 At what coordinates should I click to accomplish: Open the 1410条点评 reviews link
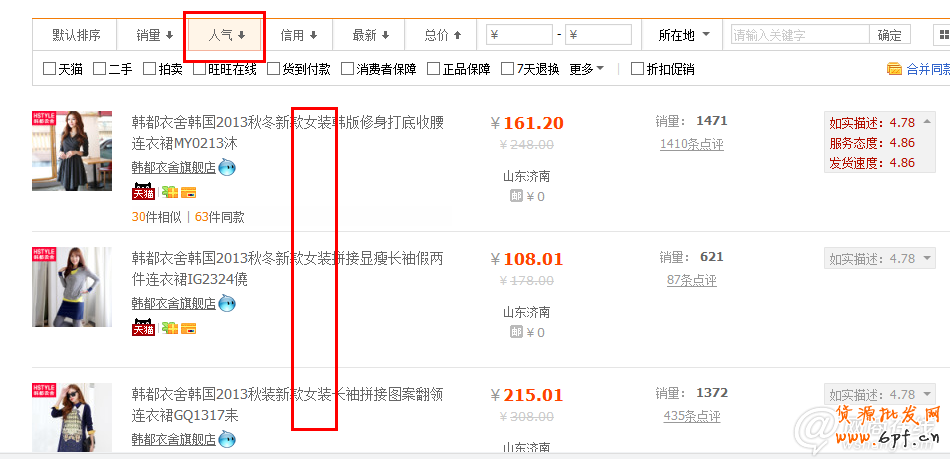(x=691, y=144)
